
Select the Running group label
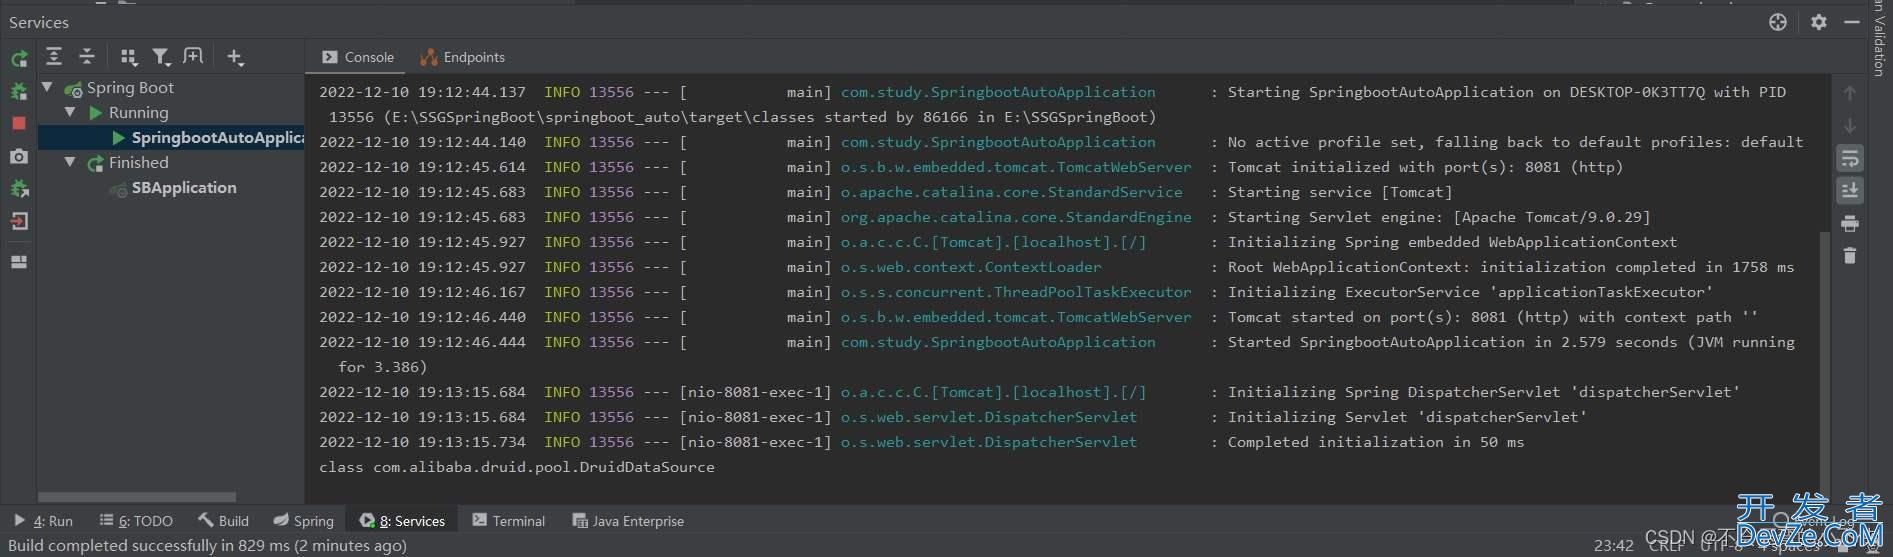point(138,113)
